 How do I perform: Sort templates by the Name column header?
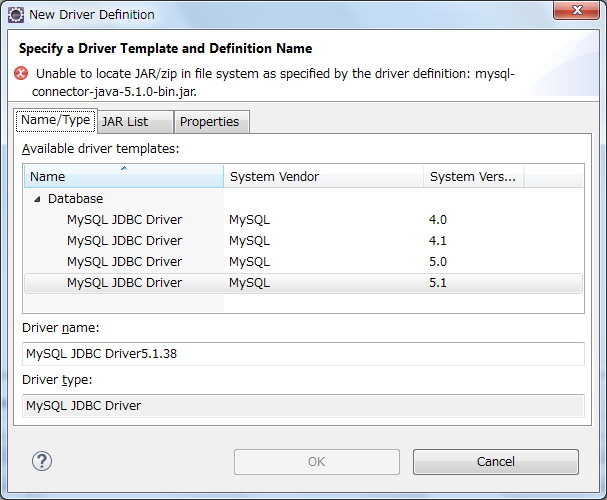pos(124,176)
